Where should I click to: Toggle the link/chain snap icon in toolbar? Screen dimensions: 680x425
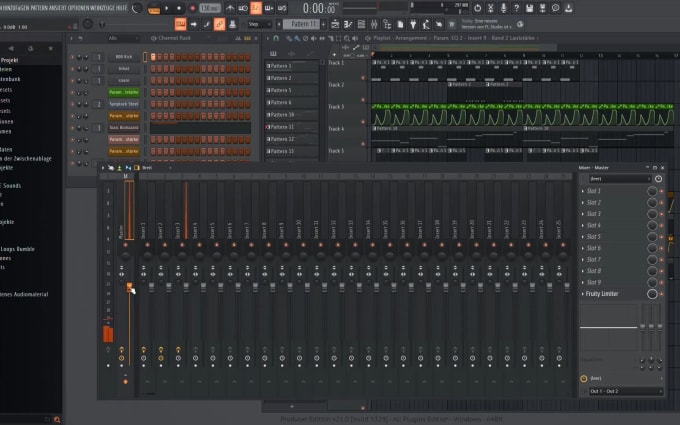219,24
